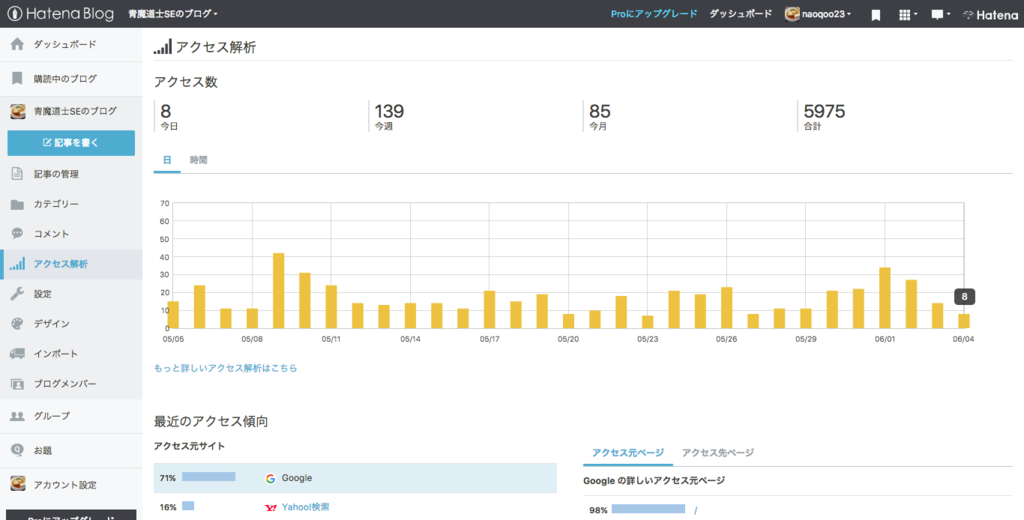
Task: Click the home icon beside ダッシュボード
Action: tap(18, 44)
